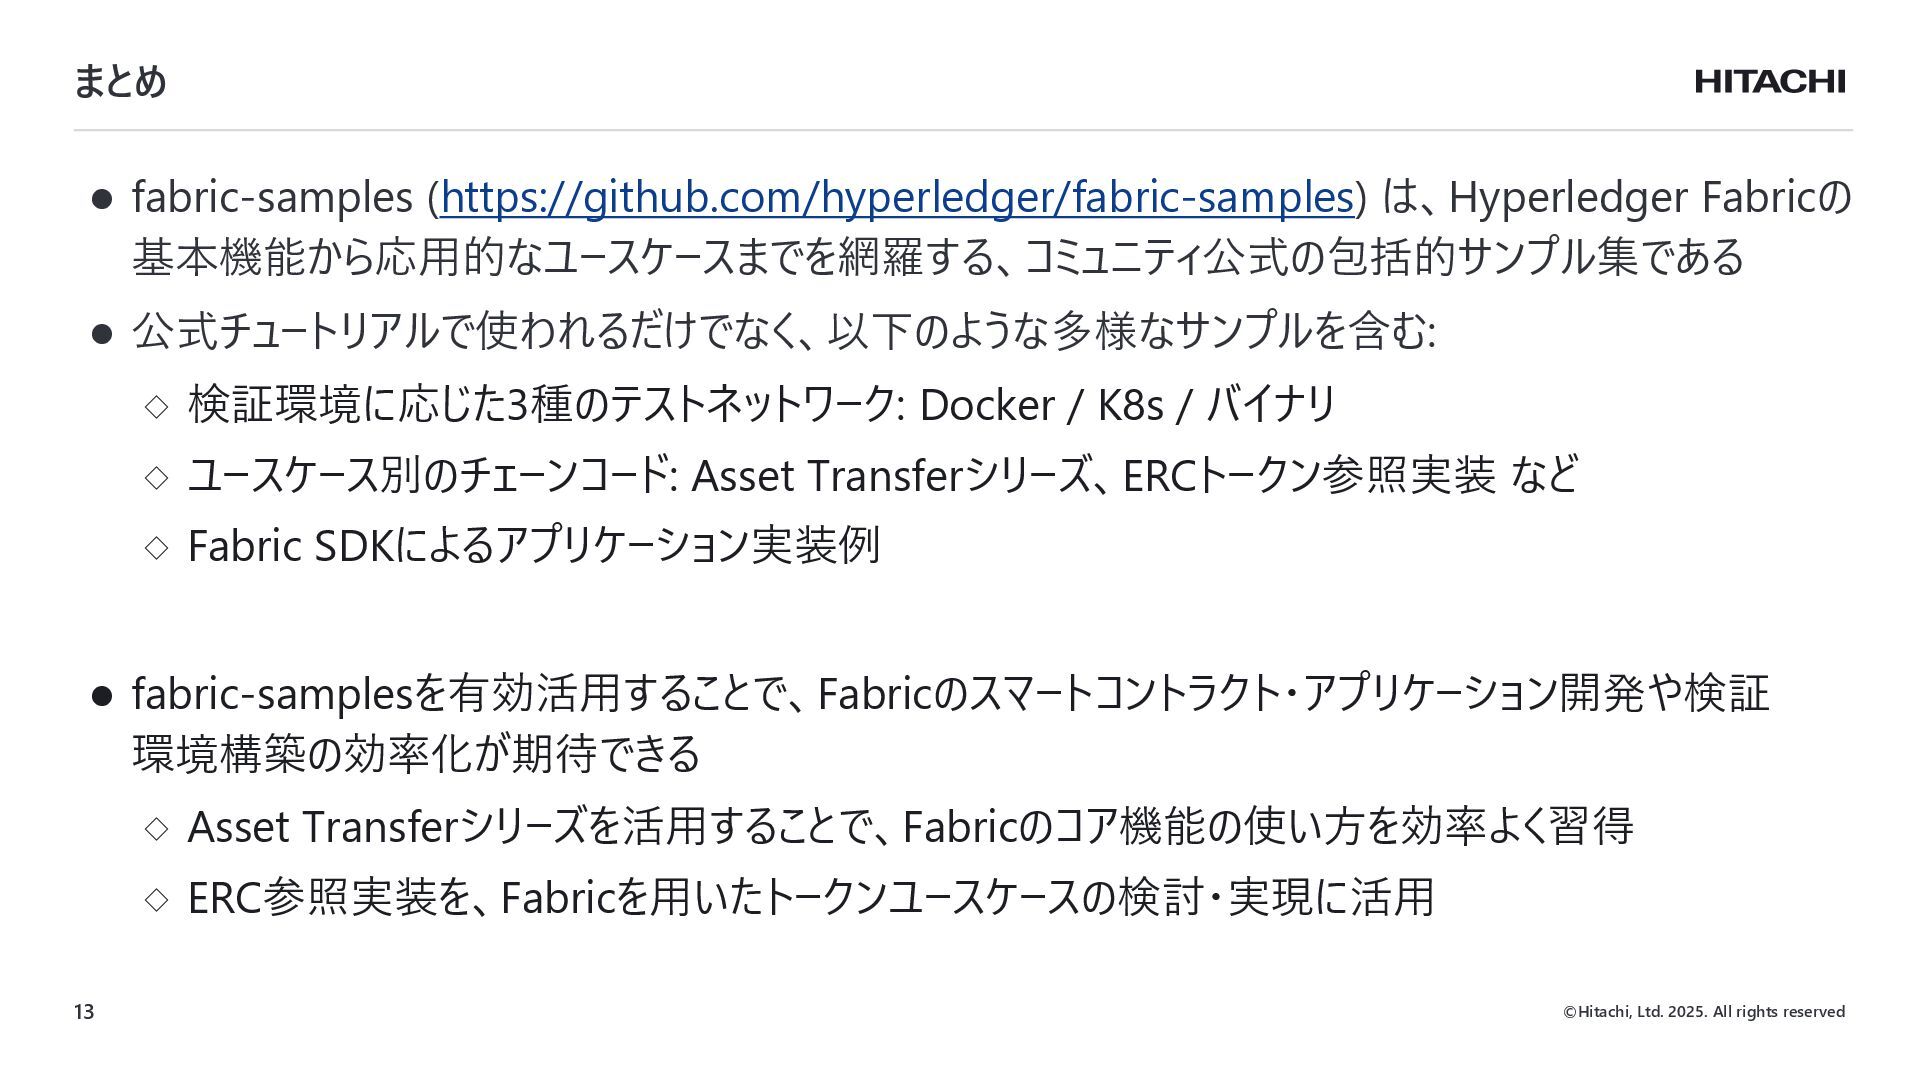Click diamond bullet beside ユースケース別のチェーンコード
Image resolution: width=1920 pixels, height=1080 pixels.
[157, 477]
